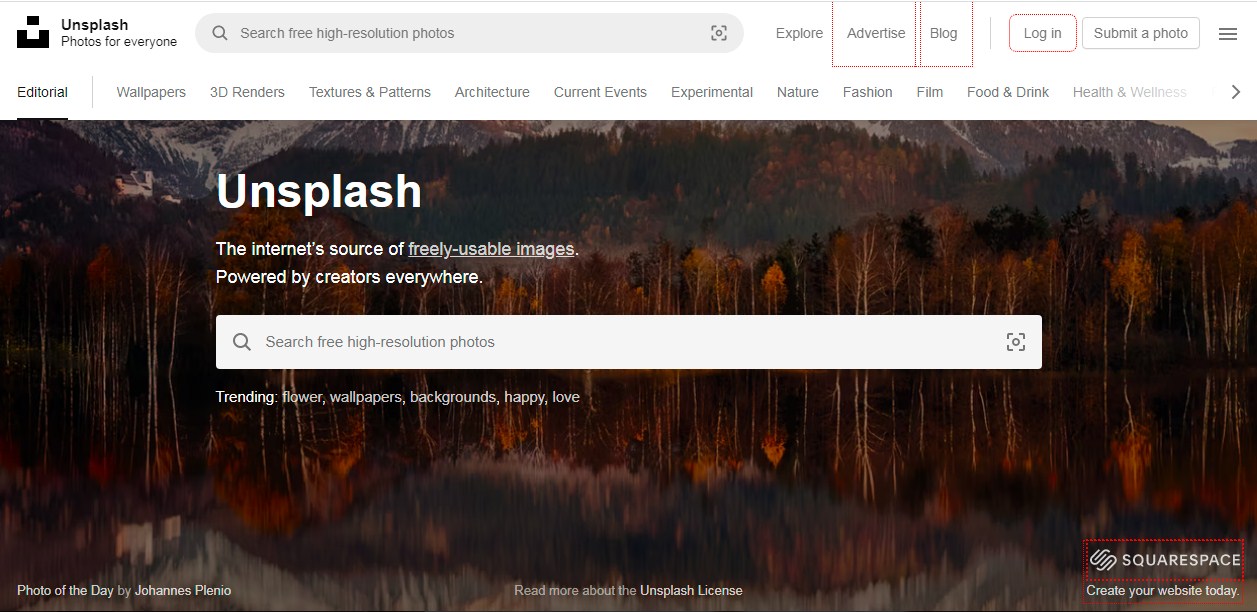Open the Explore menu
1257x612 pixels.
tap(799, 33)
